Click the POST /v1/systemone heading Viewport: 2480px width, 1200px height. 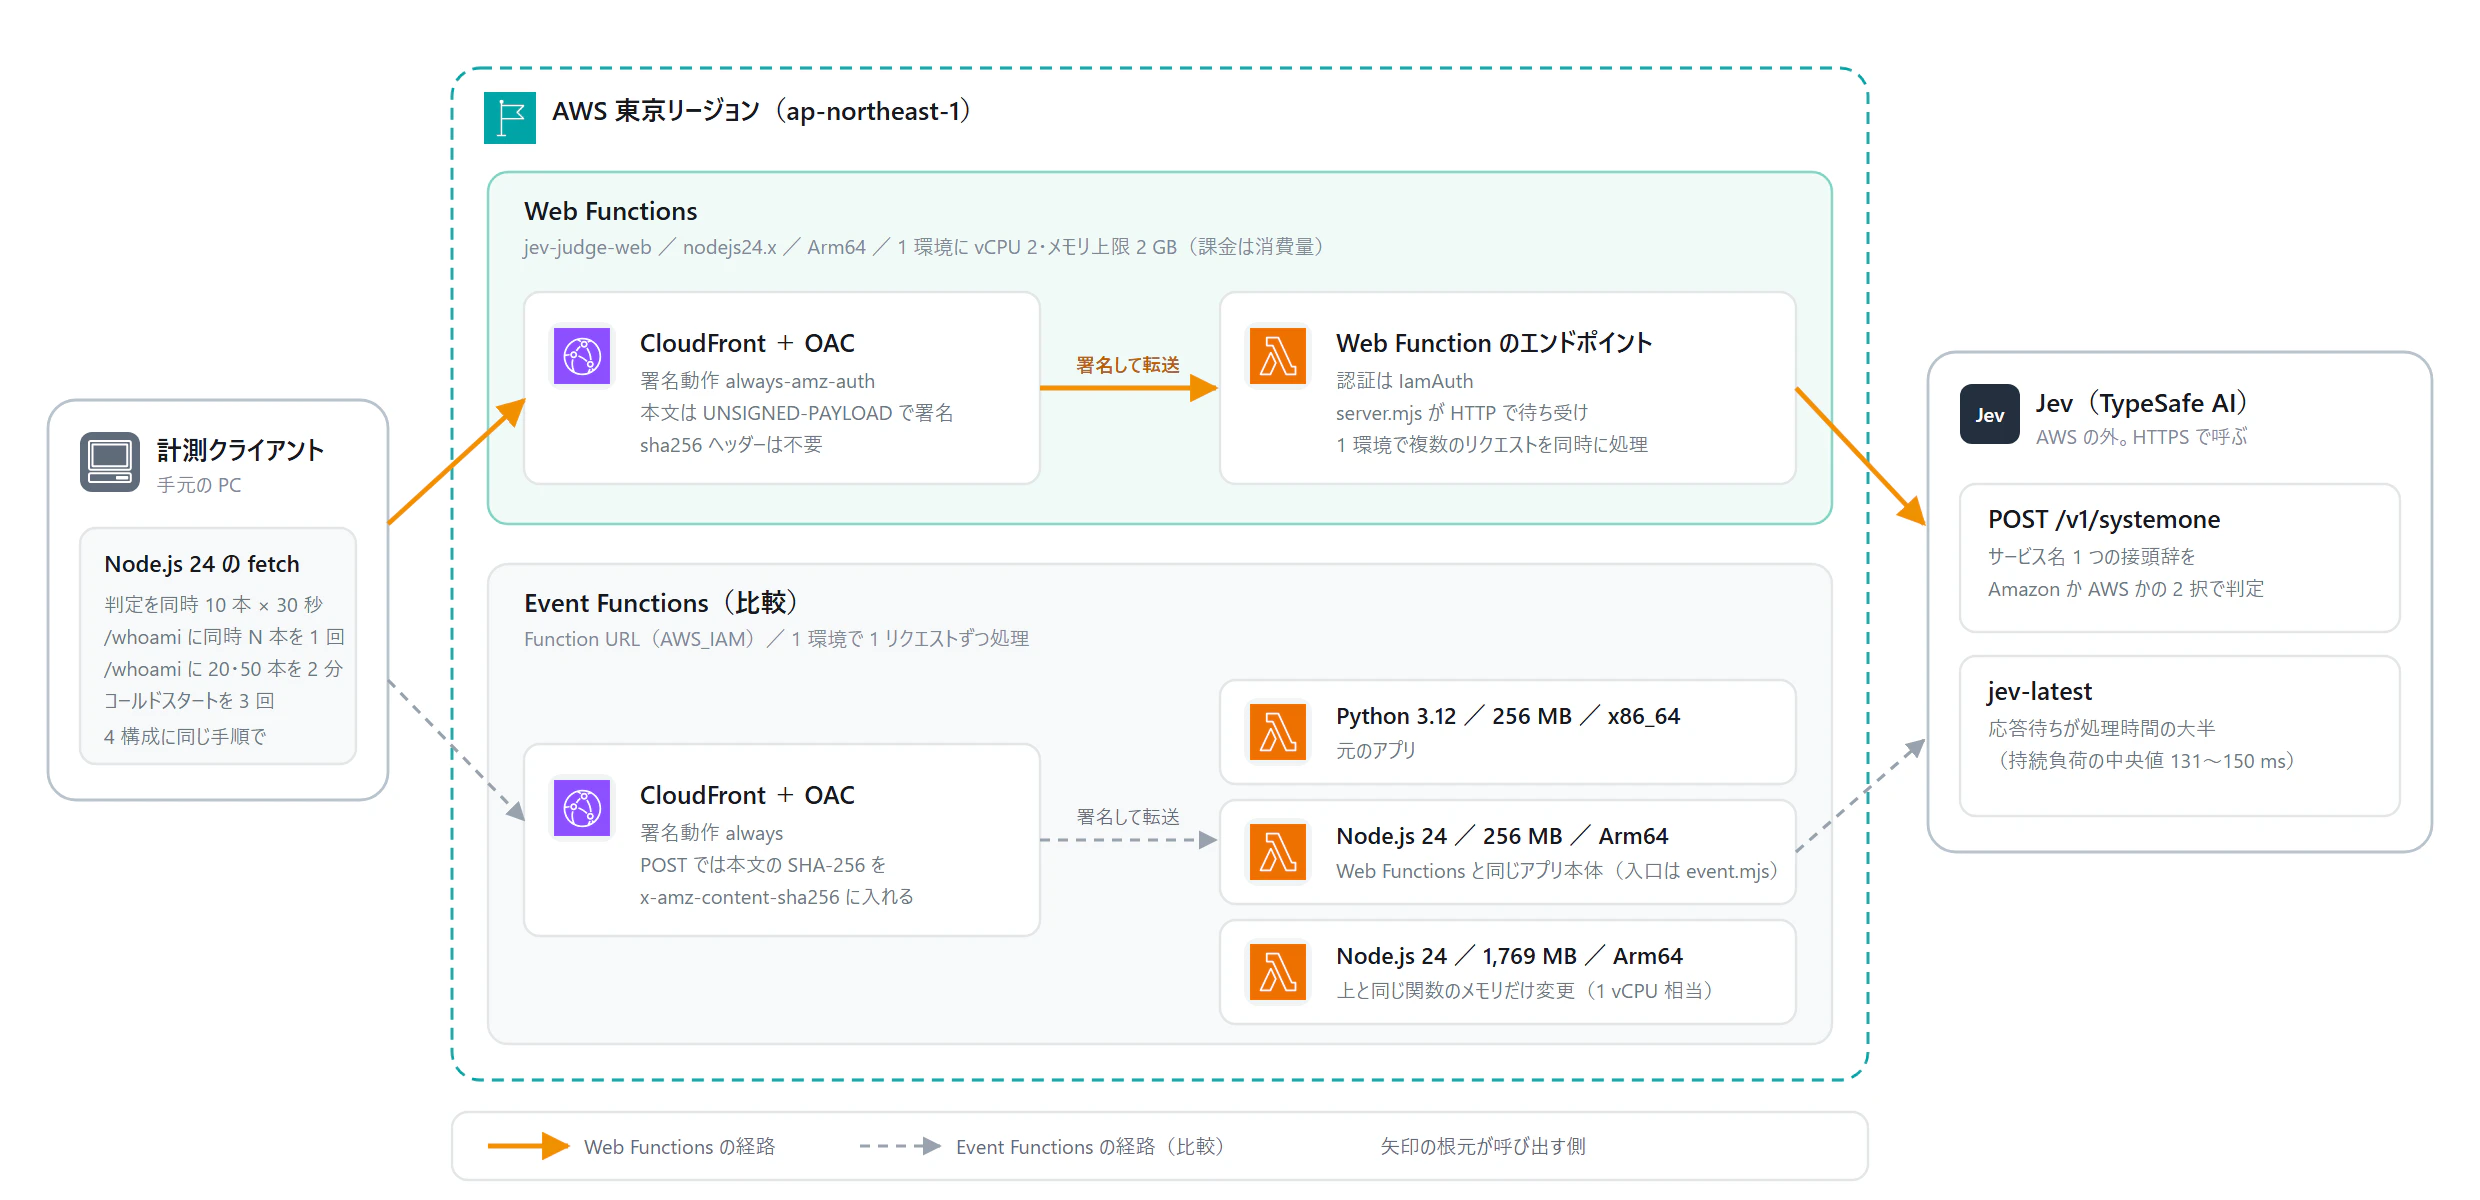pos(2104,519)
